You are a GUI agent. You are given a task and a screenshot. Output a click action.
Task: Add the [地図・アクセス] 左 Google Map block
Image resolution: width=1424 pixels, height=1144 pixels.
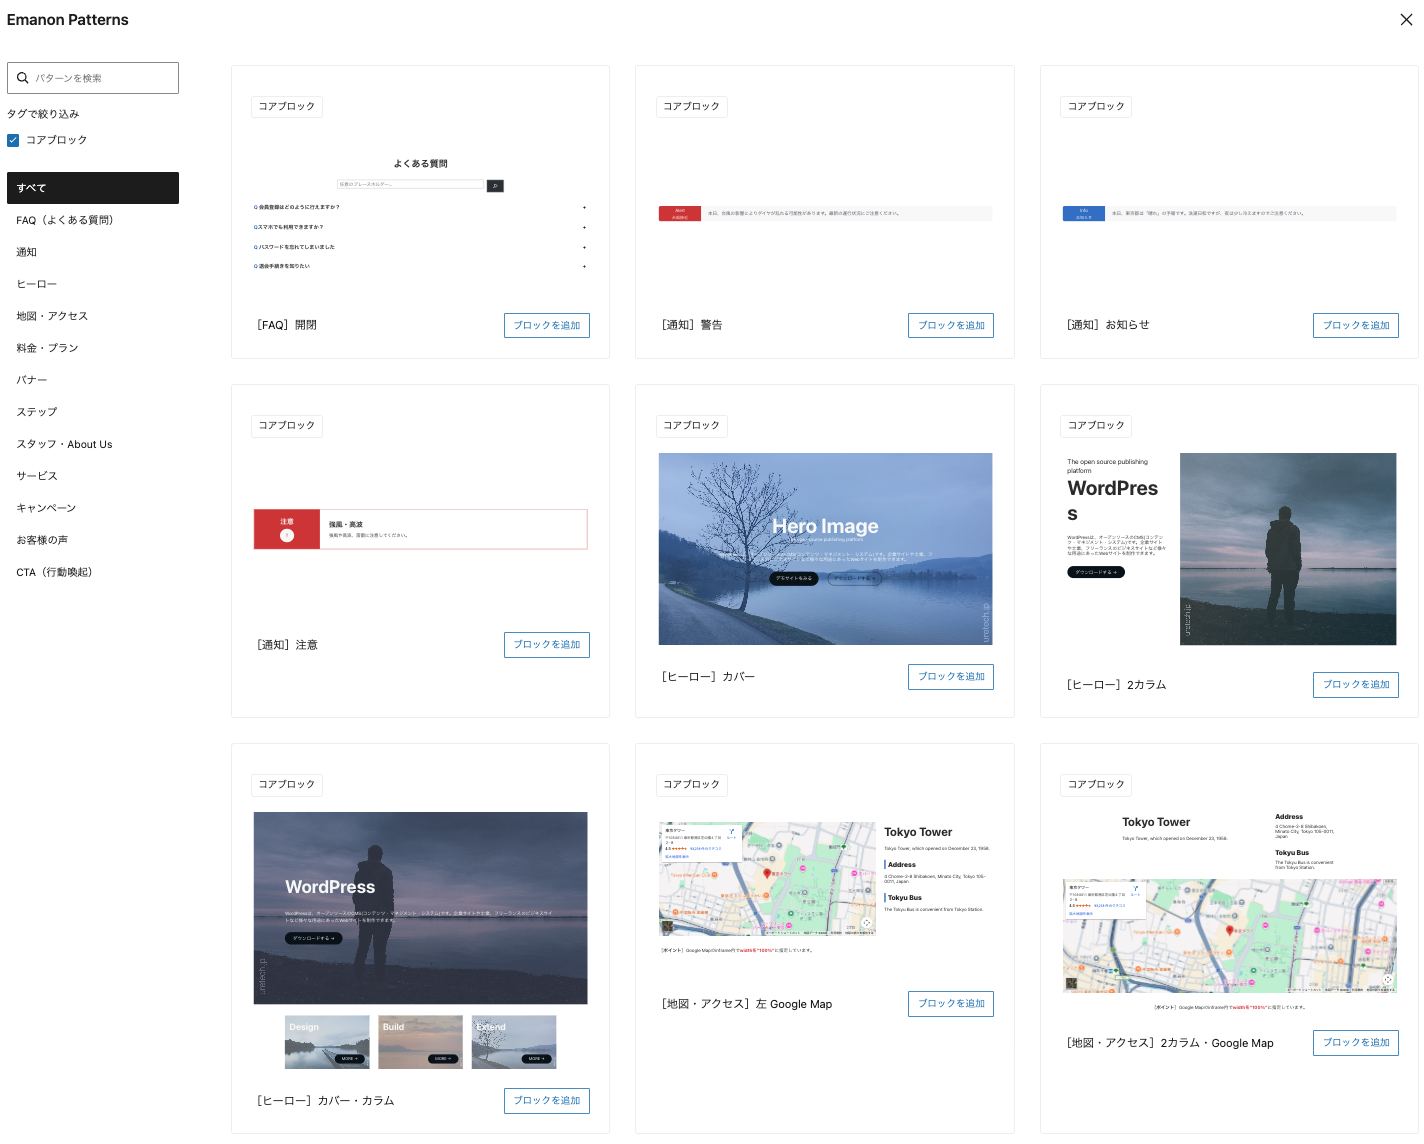coord(950,1003)
